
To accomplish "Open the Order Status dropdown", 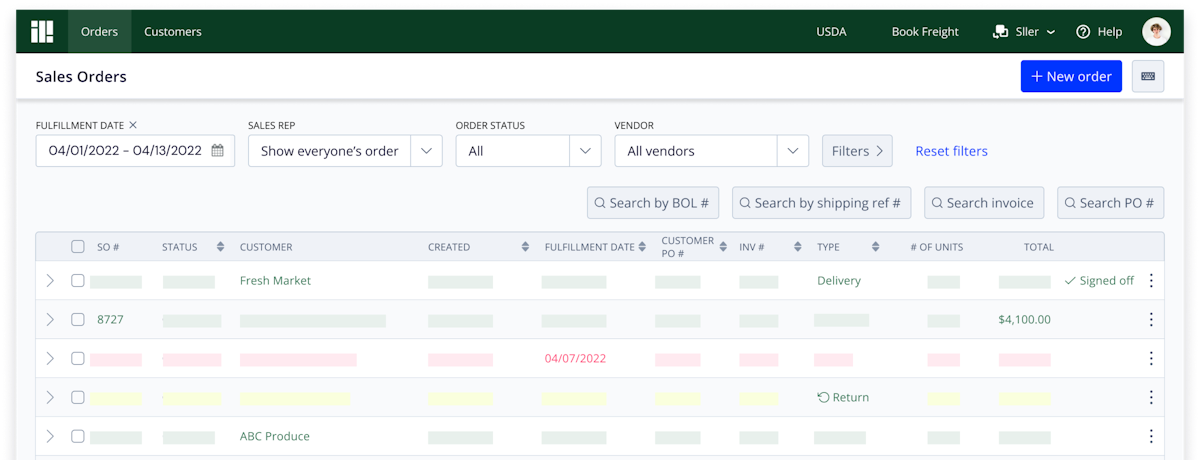I will click(528, 151).
